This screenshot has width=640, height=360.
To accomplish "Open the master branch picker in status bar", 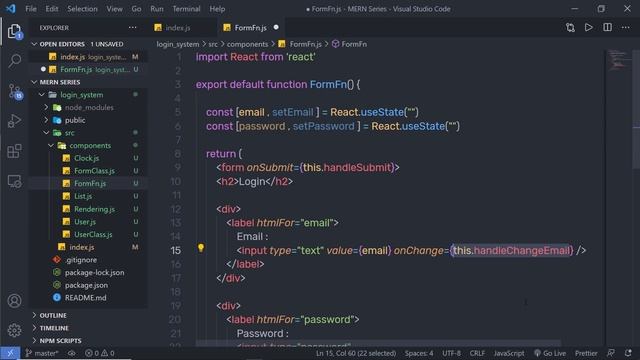I will 42,353.
